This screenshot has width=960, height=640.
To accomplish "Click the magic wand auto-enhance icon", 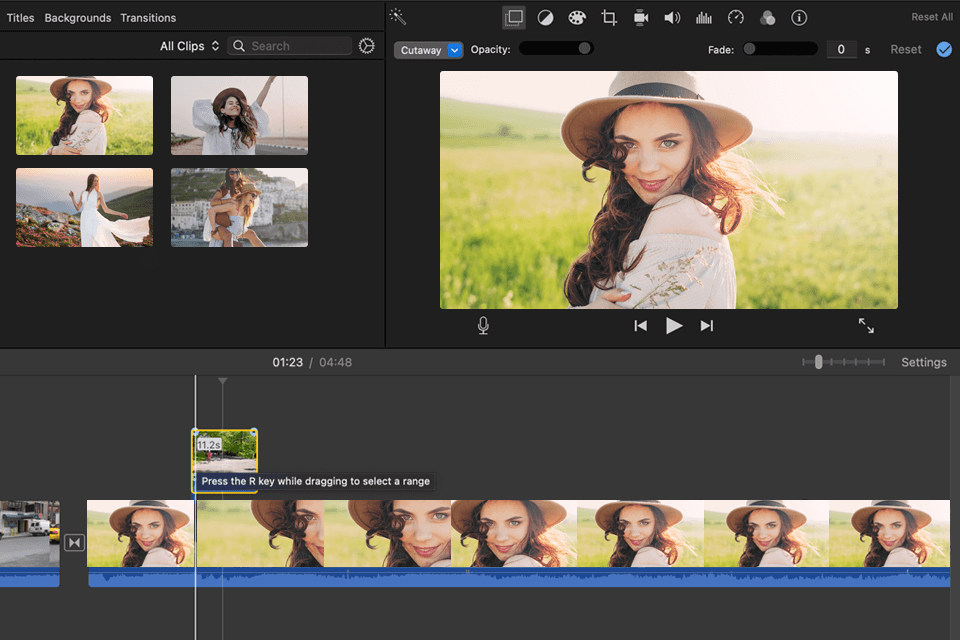I will coord(398,17).
